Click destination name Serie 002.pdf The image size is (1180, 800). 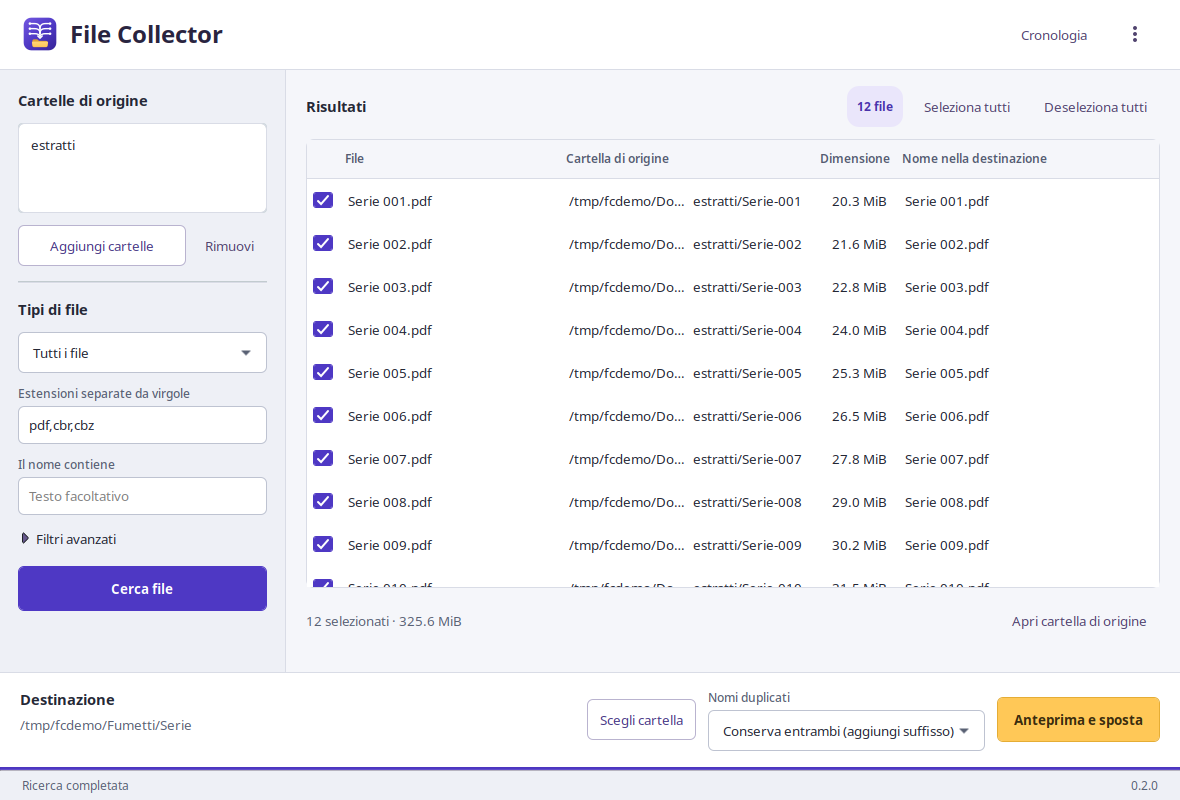[947, 244]
